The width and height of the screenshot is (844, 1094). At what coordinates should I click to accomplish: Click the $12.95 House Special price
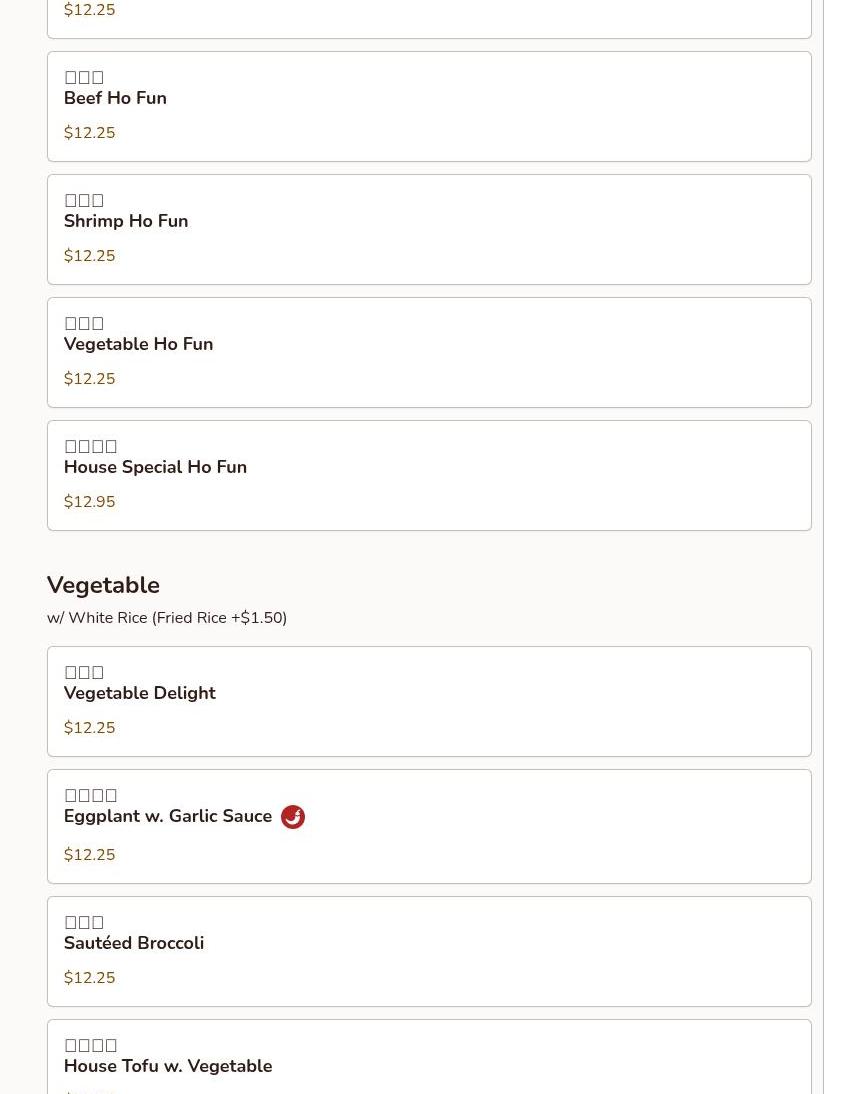coord(89,502)
